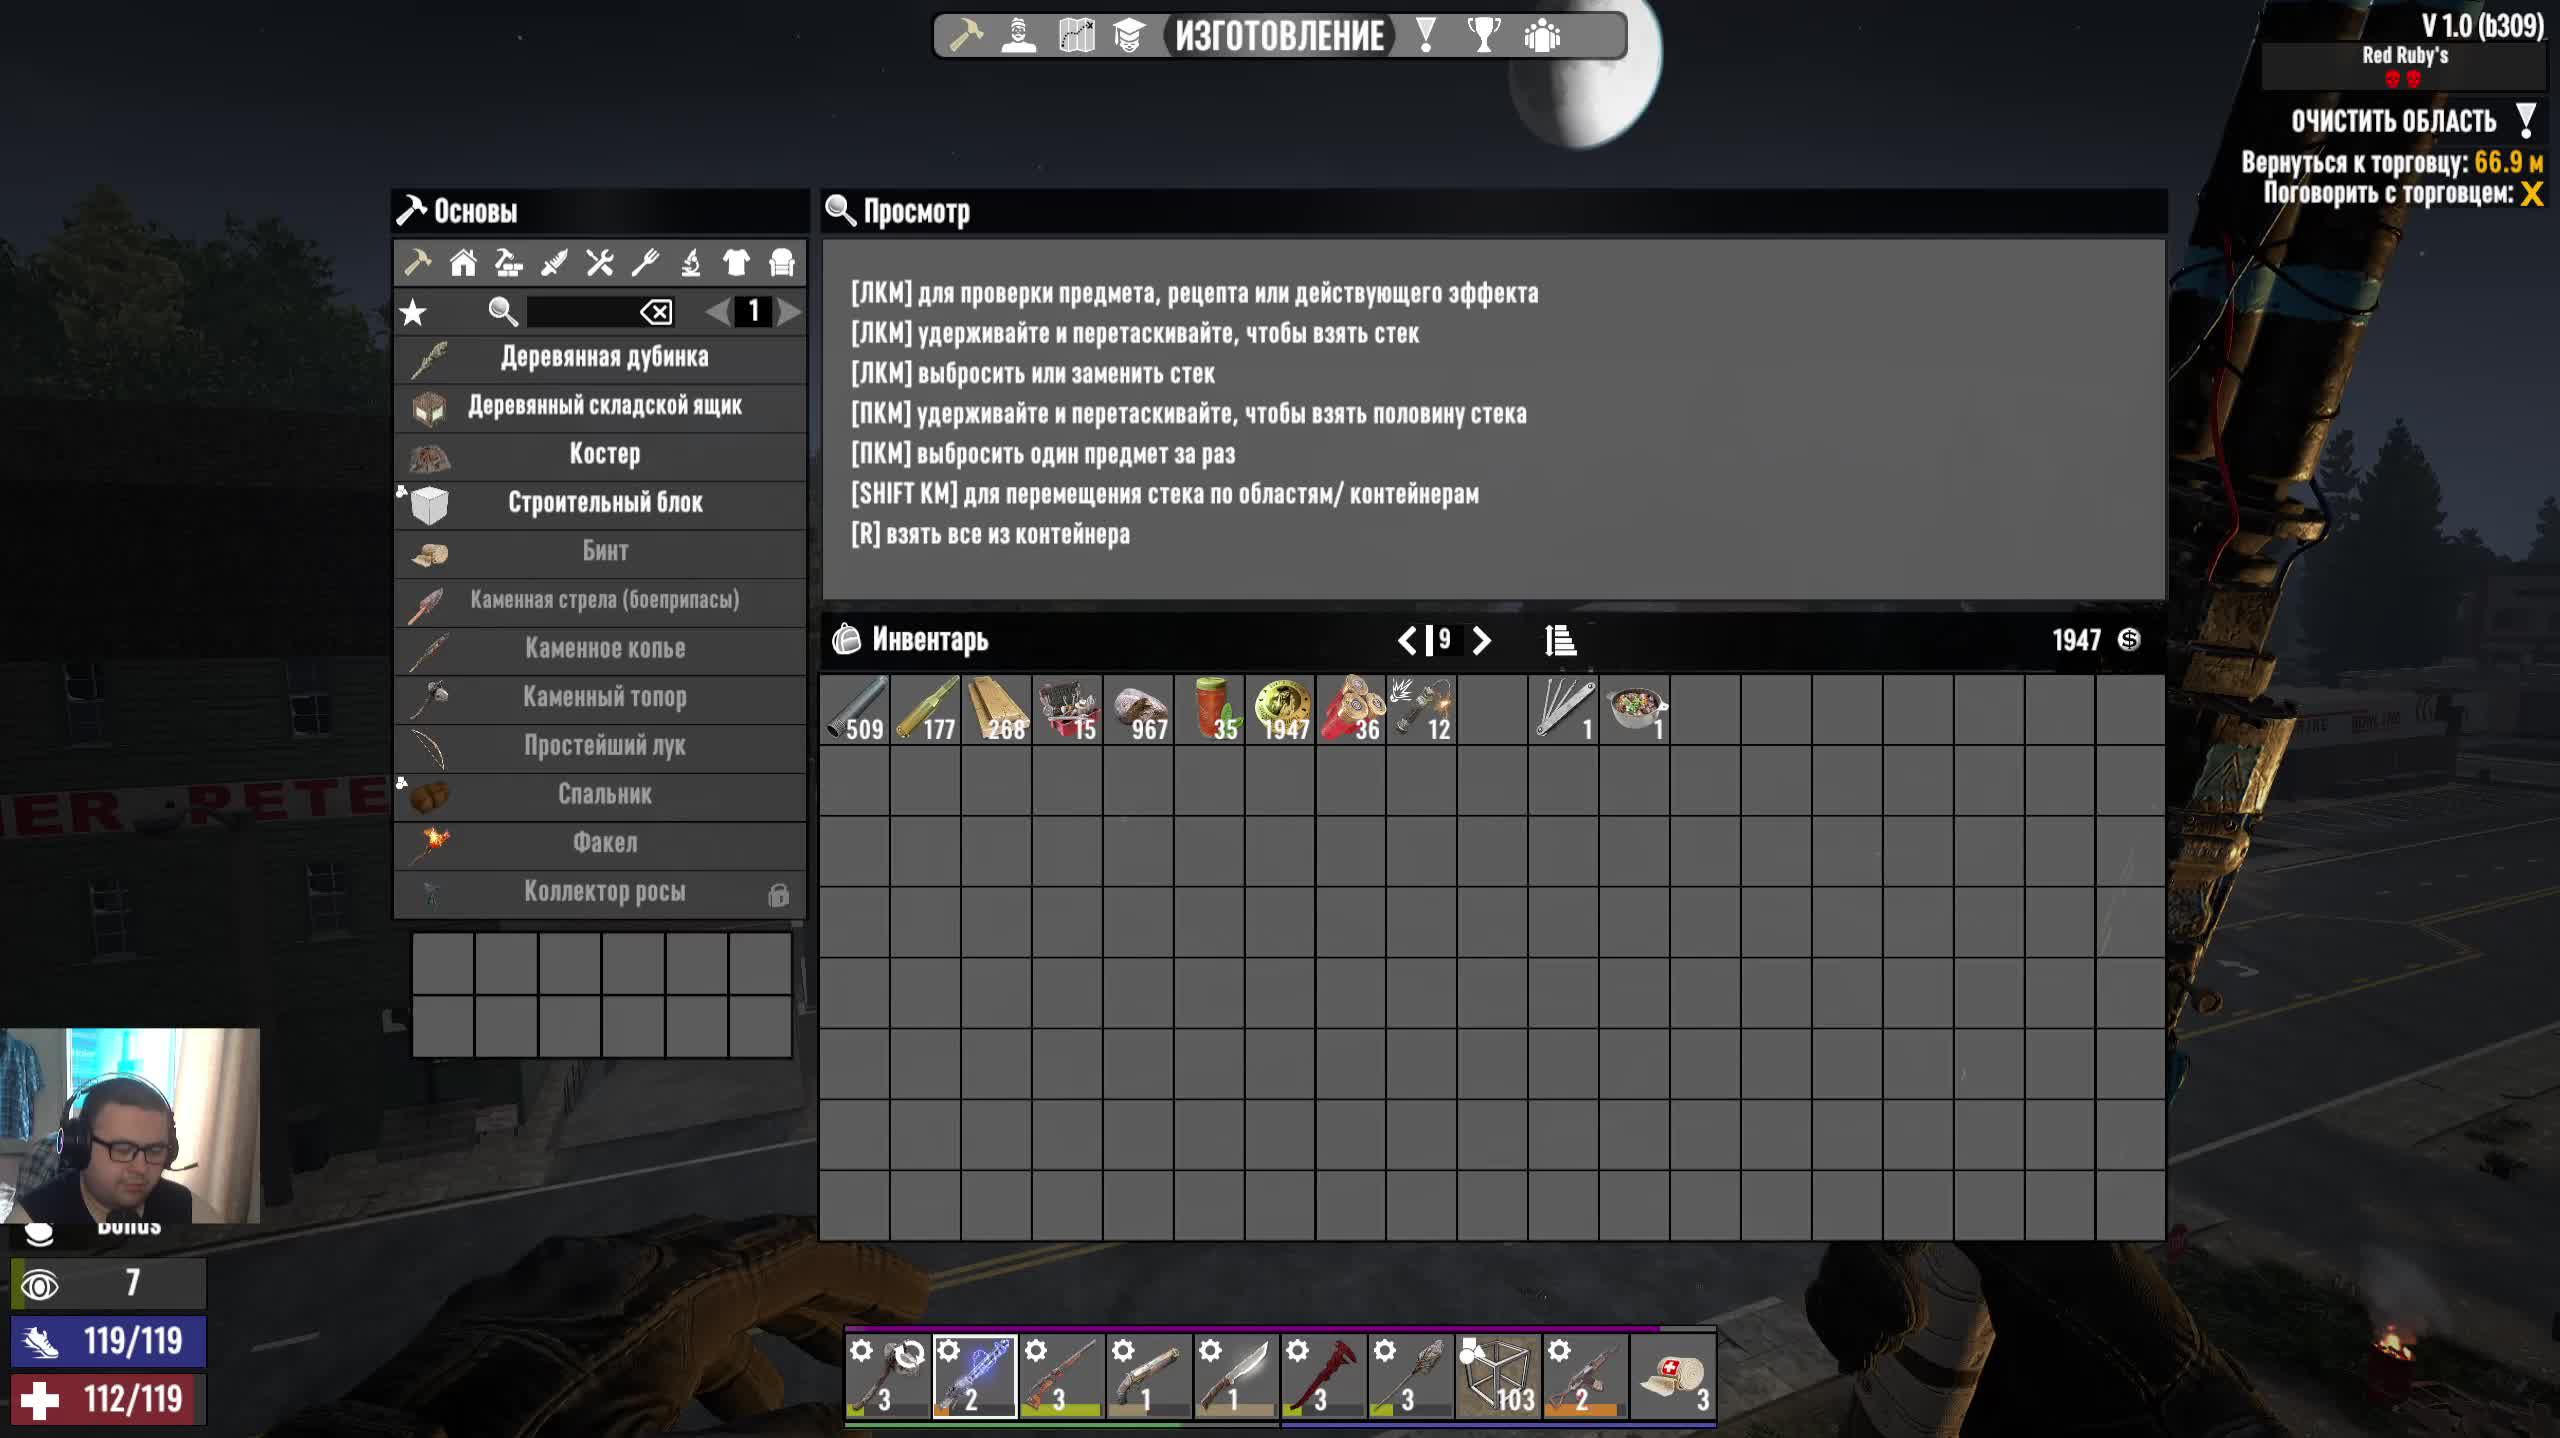Open the map tab icon
The width and height of the screenshot is (2560, 1438).
[x=1076, y=36]
